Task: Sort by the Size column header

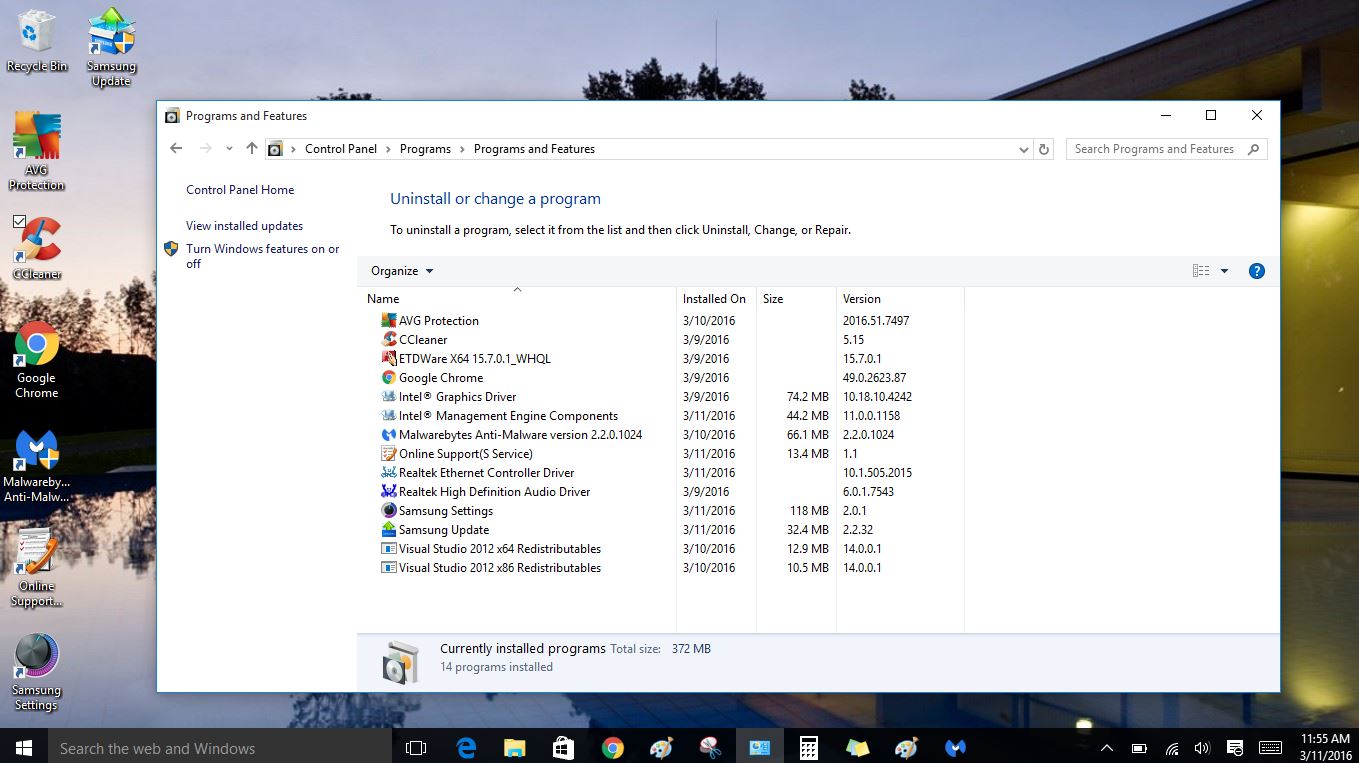Action: (796, 298)
